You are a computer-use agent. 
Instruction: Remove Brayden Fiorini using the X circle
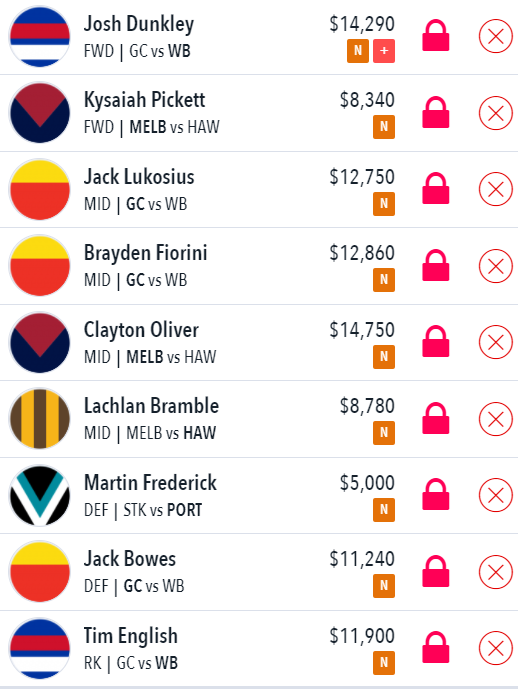point(496,266)
